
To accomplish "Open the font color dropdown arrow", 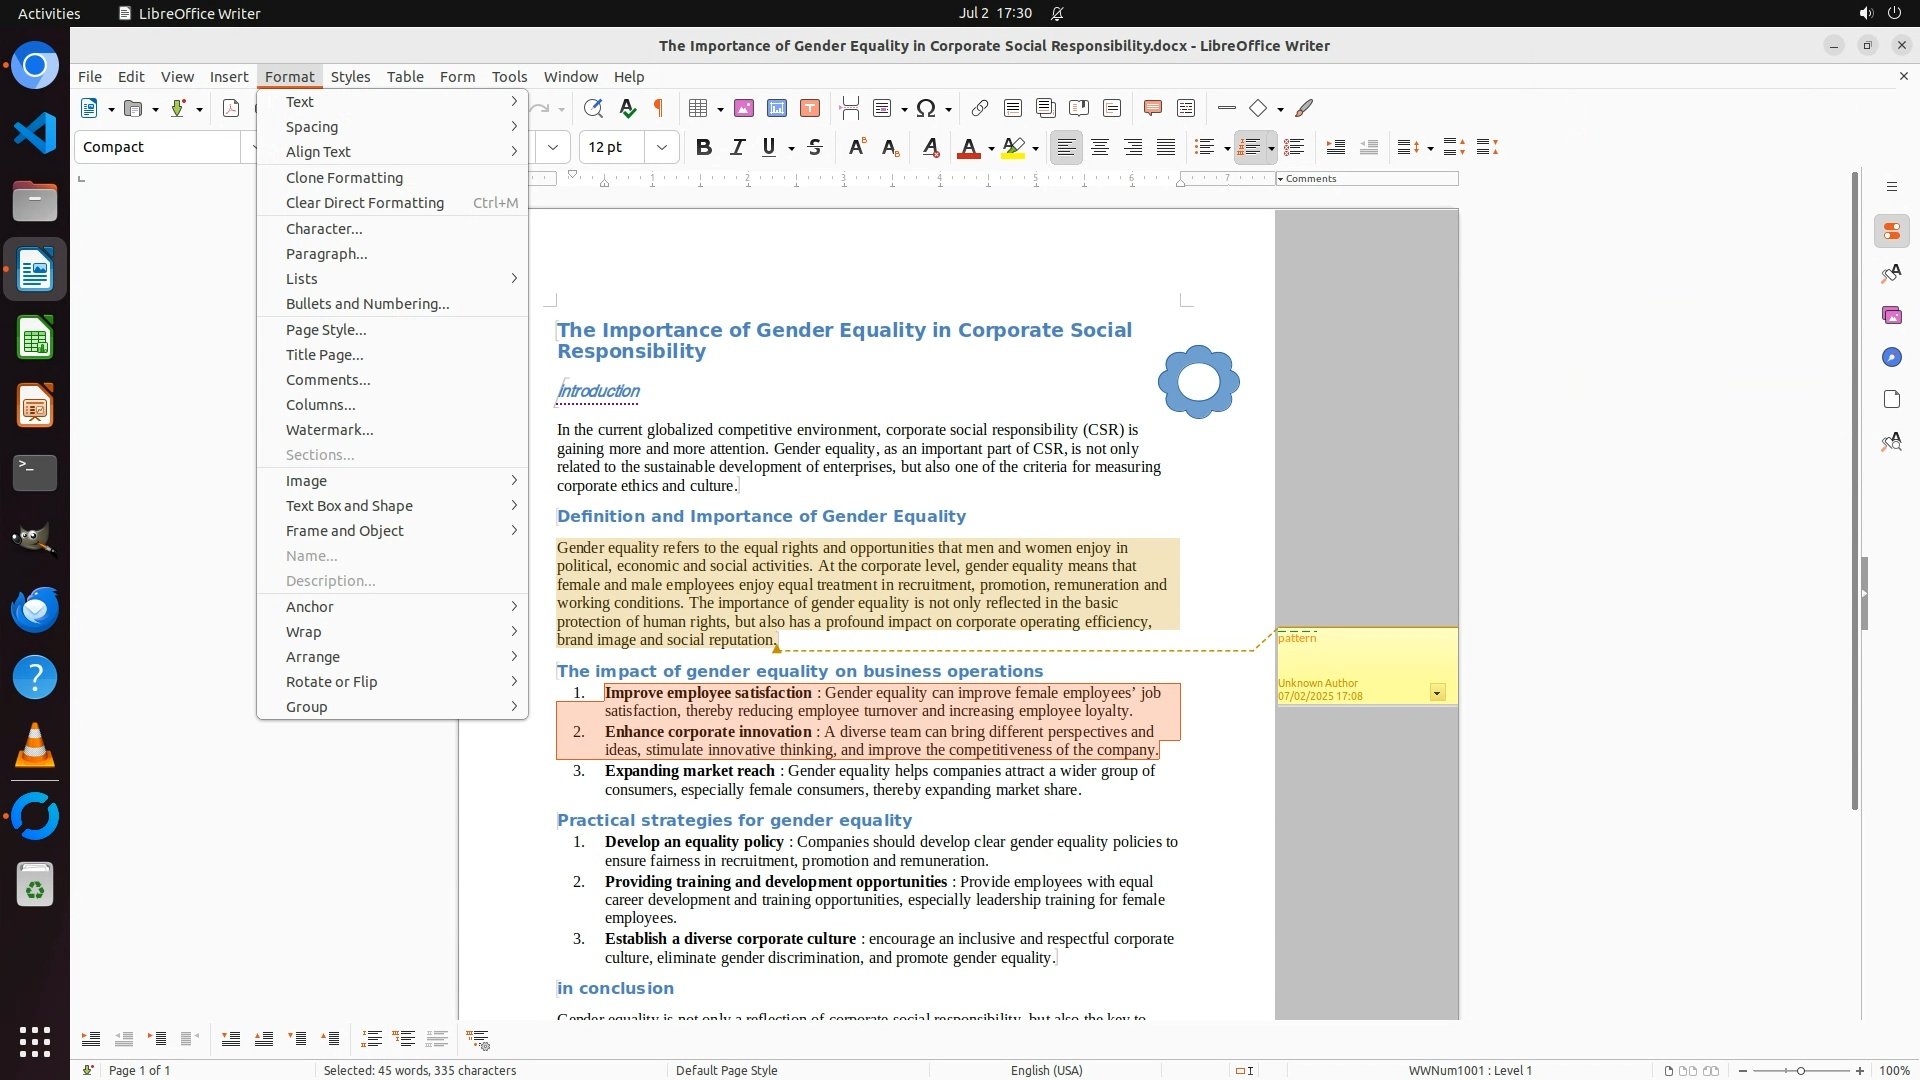I will [991, 149].
